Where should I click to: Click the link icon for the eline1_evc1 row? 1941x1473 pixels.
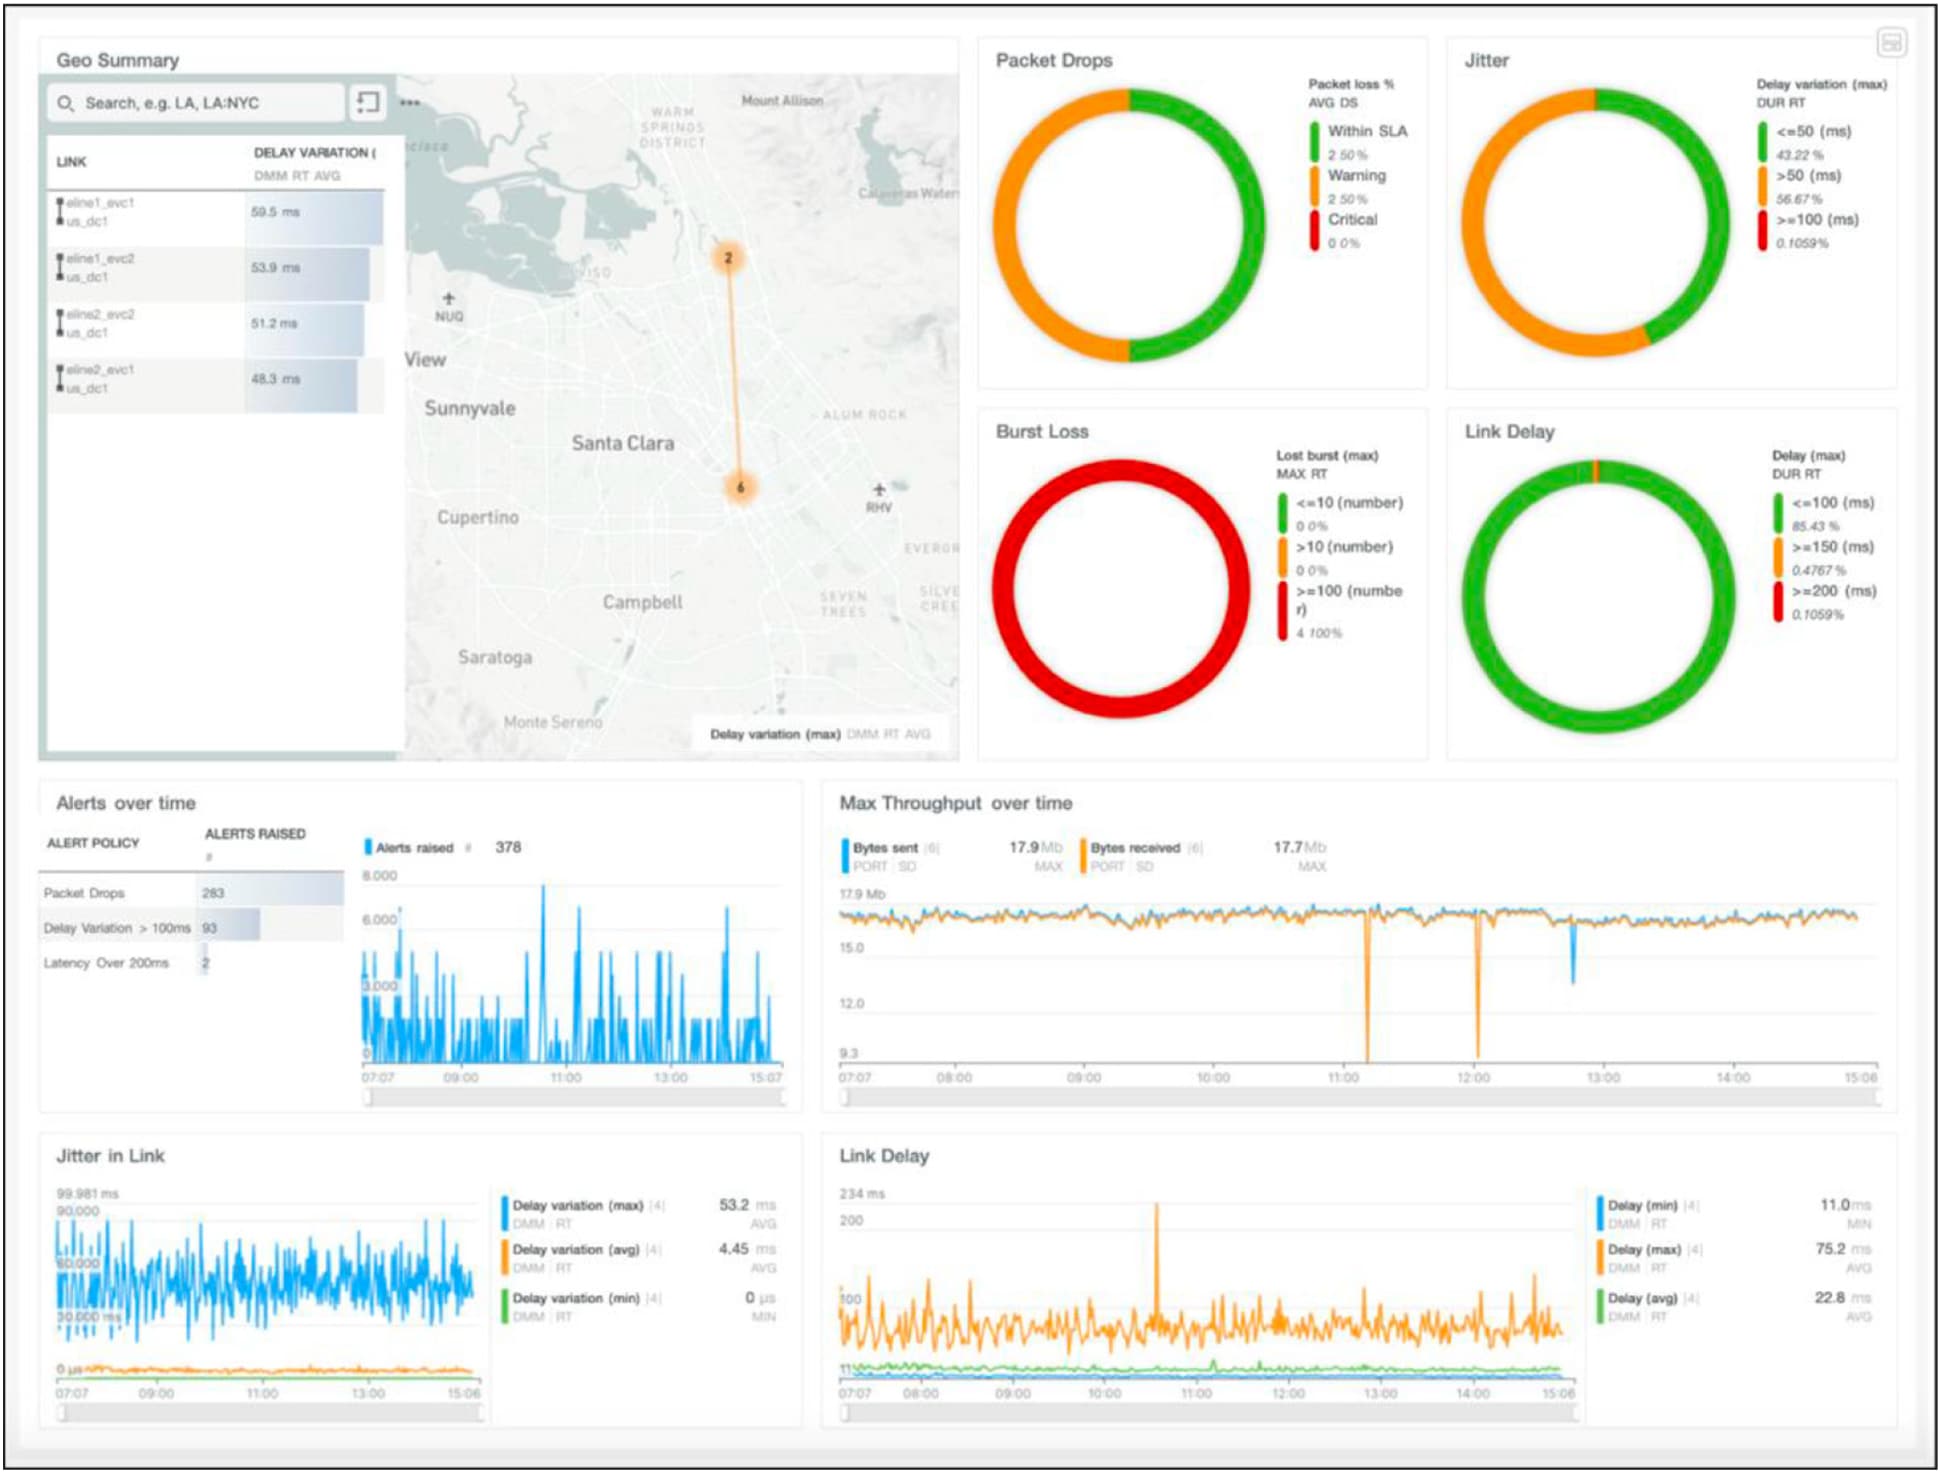pyautogui.click(x=60, y=212)
